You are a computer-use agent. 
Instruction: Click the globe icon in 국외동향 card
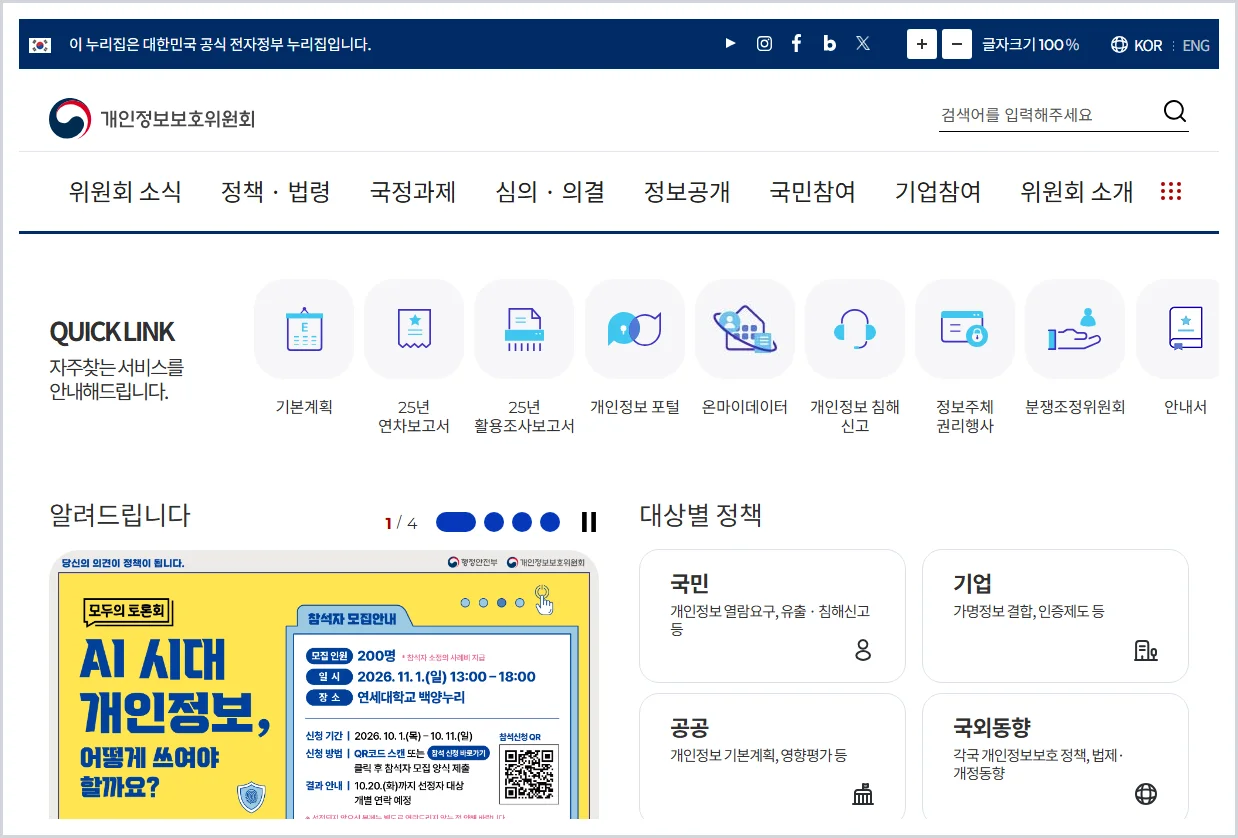click(1146, 795)
